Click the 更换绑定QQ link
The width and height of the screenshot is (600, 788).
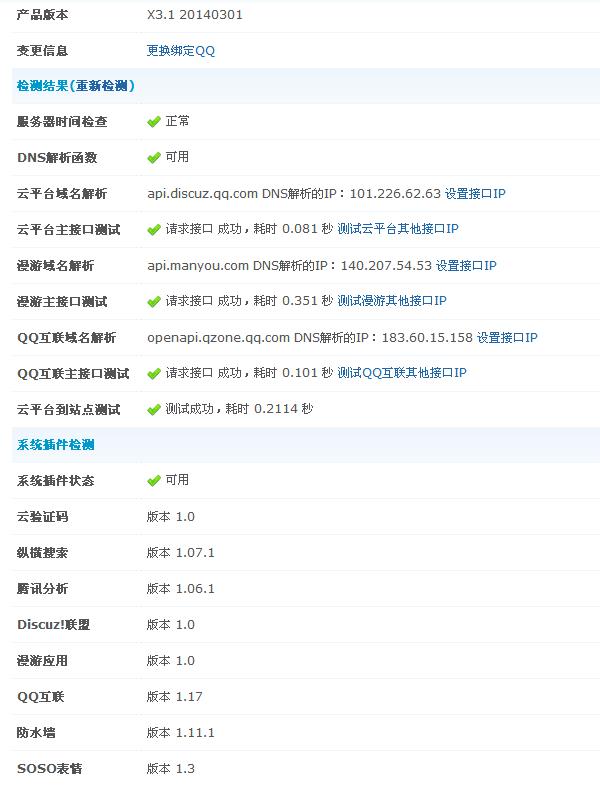180,51
